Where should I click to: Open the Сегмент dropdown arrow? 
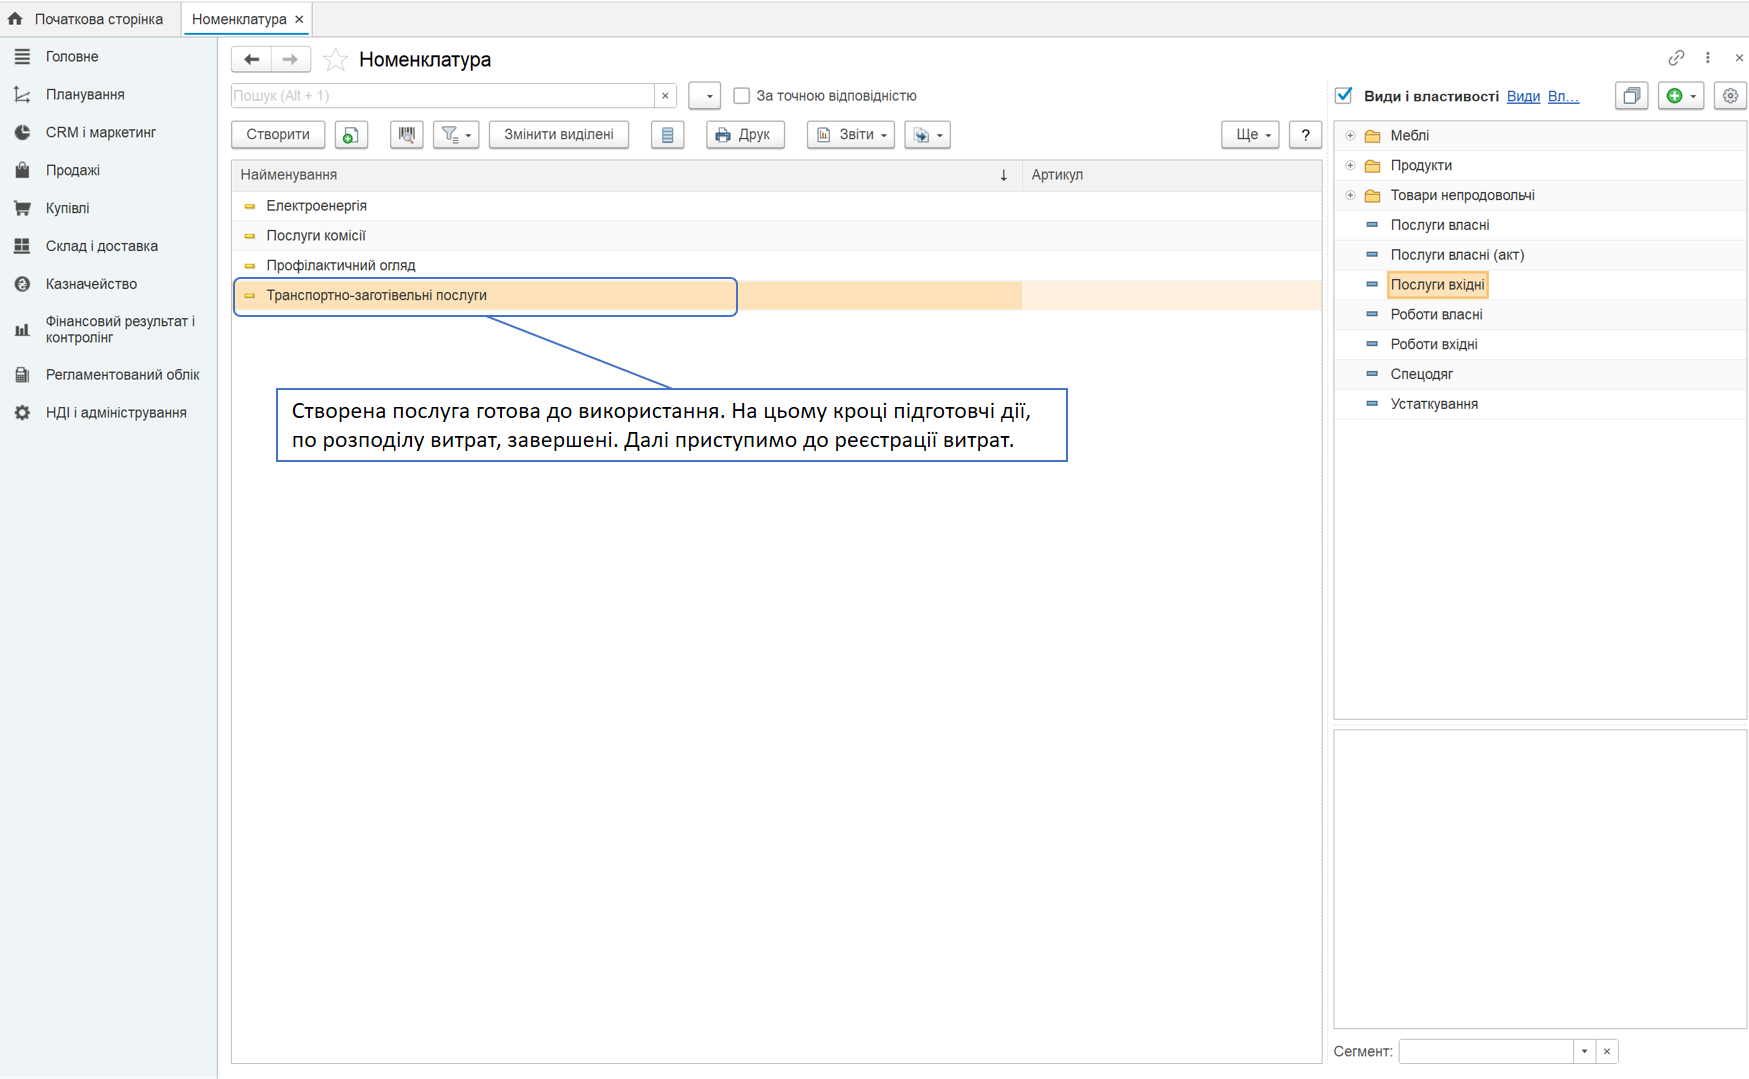point(1584,1052)
